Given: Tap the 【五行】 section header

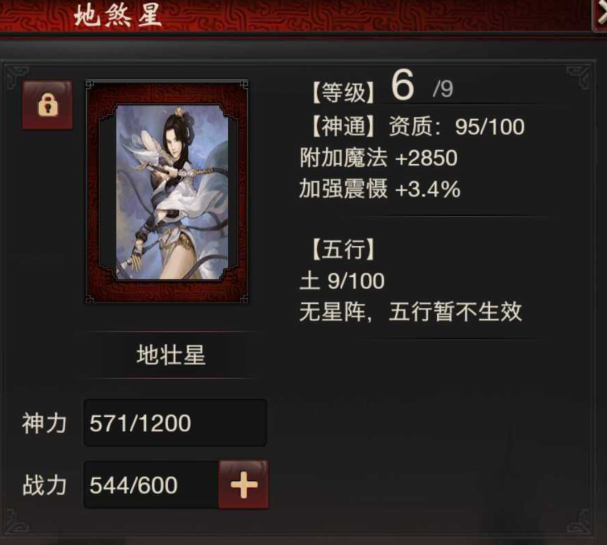Looking at the screenshot, I should coord(343,249).
